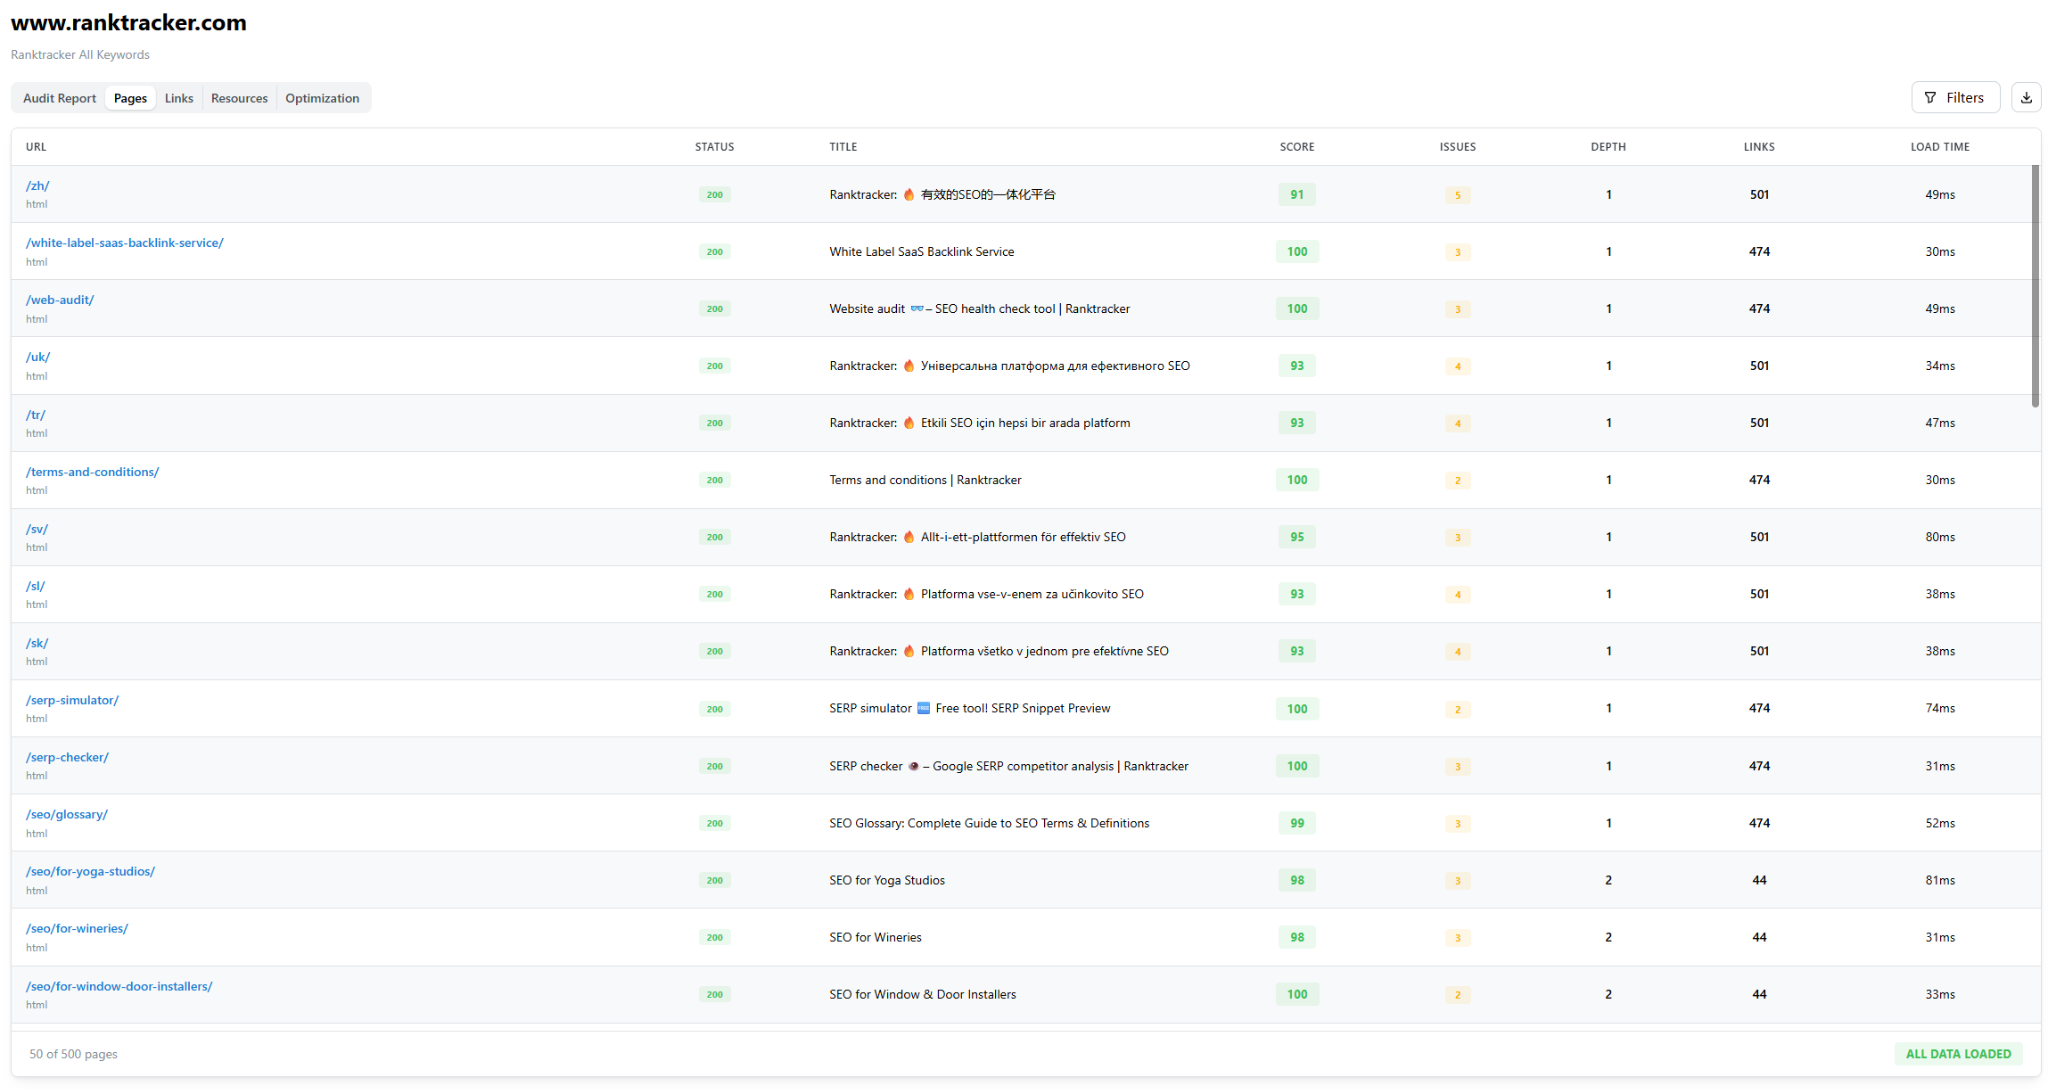Viewport: 2048px width, 1089px height.
Task: Open the Links tab
Action: 179,98
